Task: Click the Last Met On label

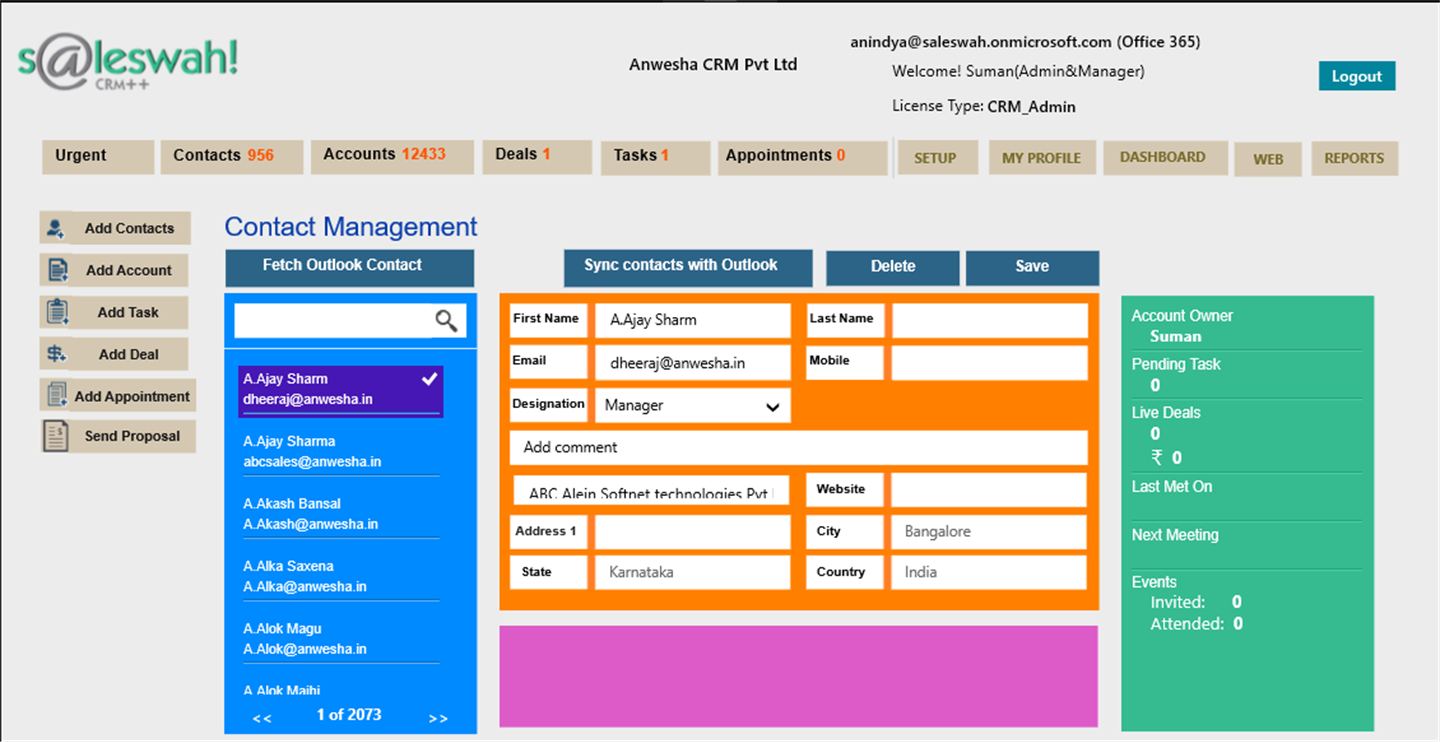Action: tap(1172, 486)
